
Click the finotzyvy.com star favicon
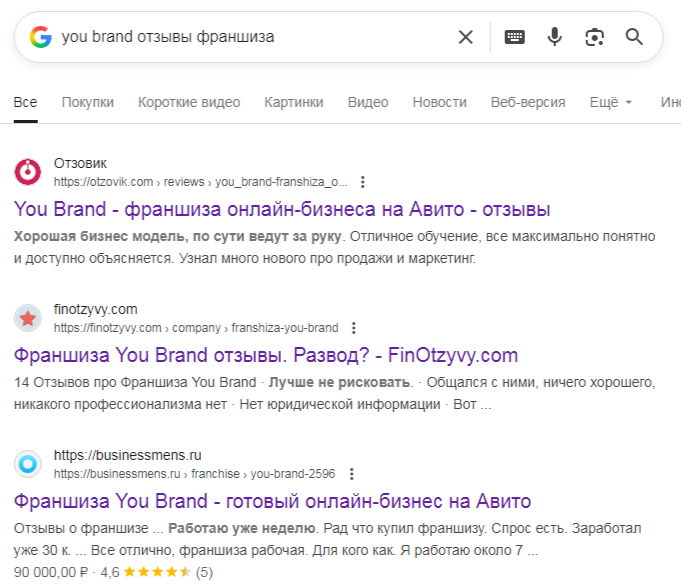pos(28,318)
